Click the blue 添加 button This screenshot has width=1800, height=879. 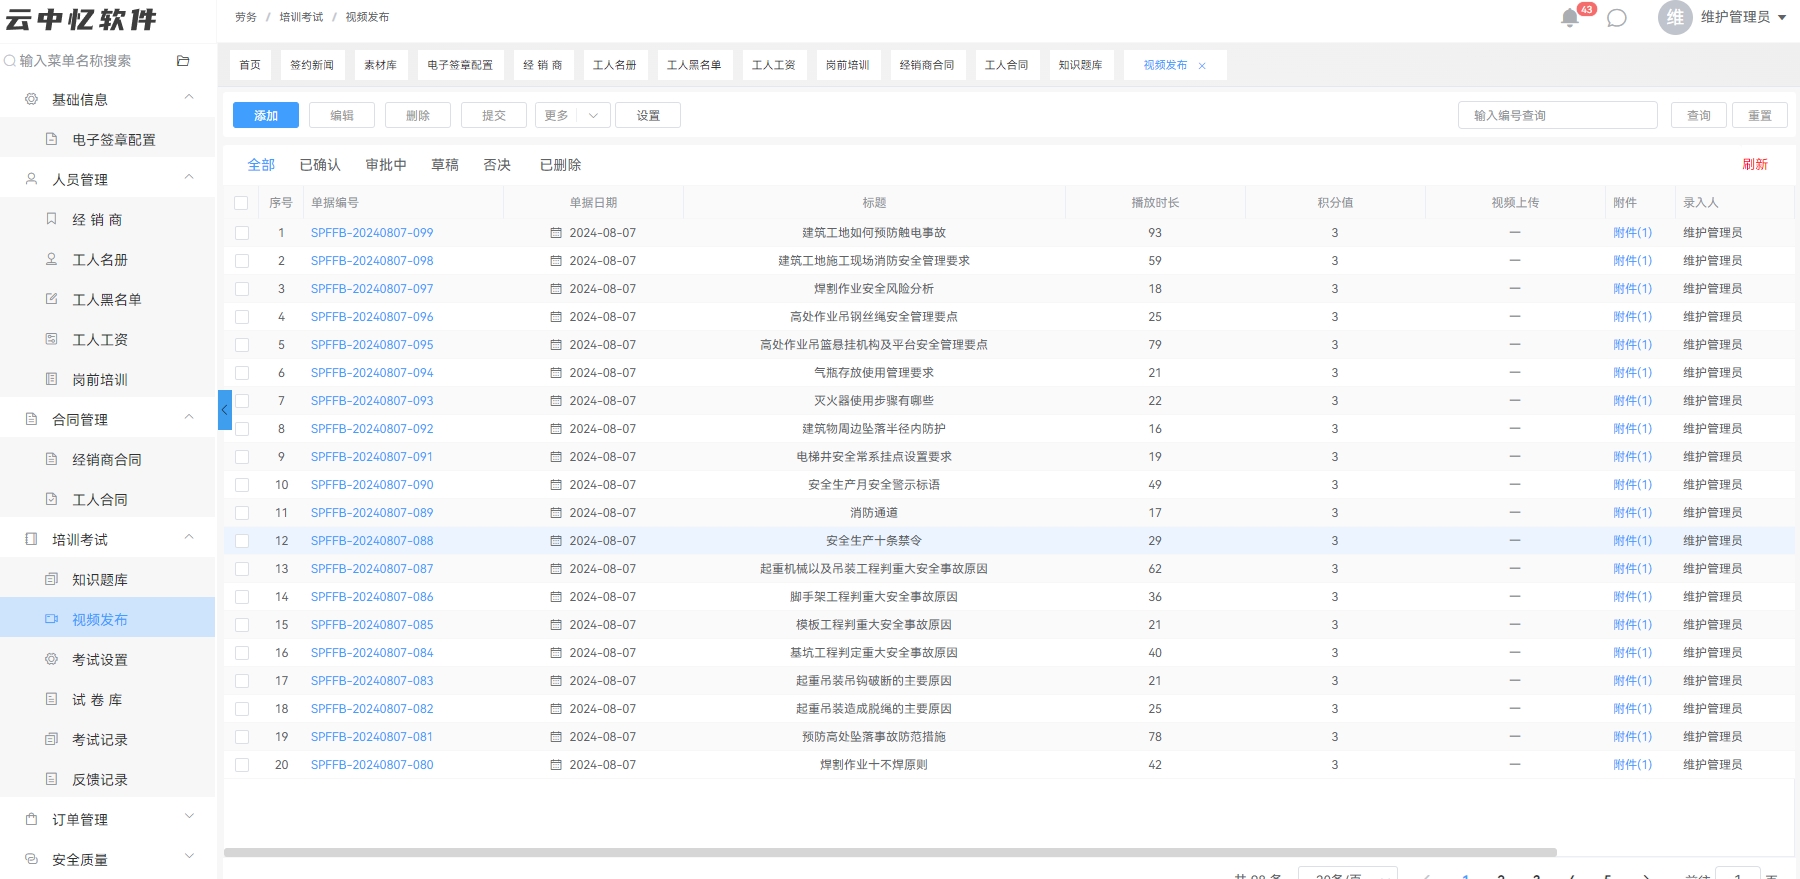(266, 116)
